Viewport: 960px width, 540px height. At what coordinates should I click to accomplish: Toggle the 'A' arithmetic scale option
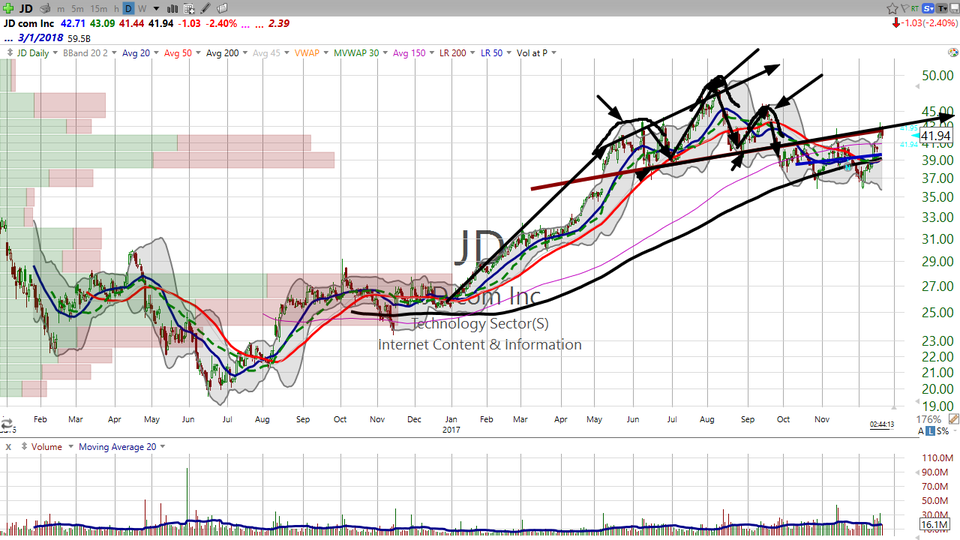(920, 432)
